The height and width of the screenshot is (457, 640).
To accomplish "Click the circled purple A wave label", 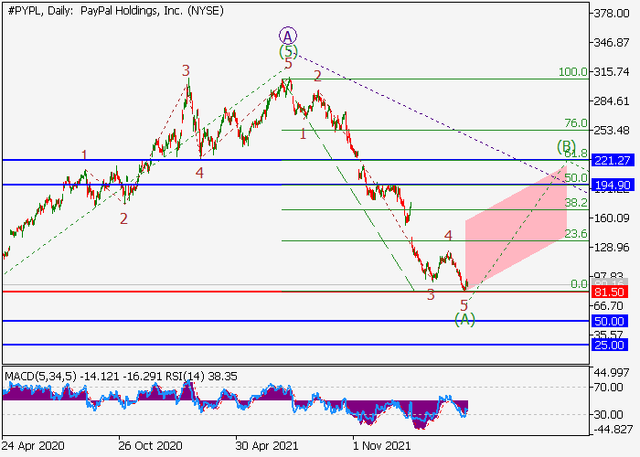I will click(x=288, y=33).
